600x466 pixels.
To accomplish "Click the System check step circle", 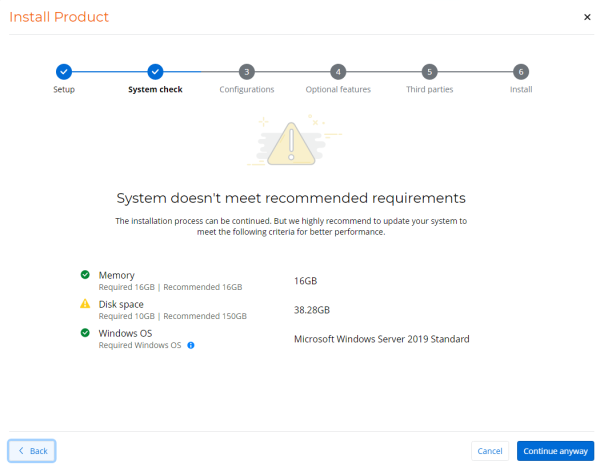I will click(155, 72).
